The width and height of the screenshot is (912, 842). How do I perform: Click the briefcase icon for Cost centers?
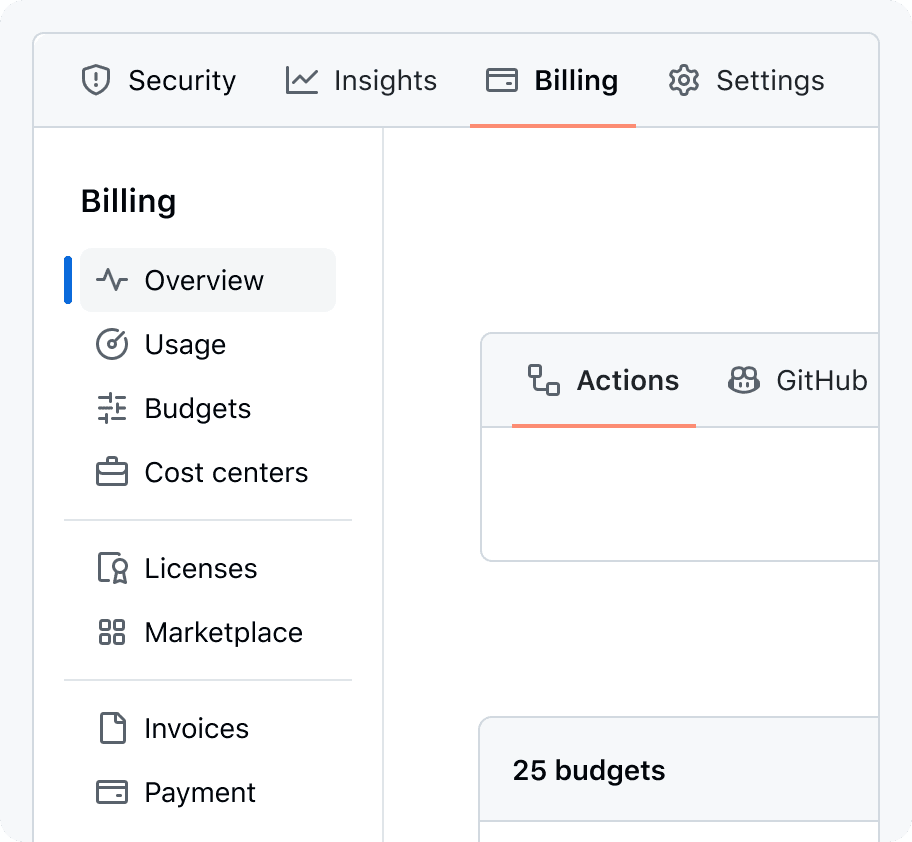112,472
